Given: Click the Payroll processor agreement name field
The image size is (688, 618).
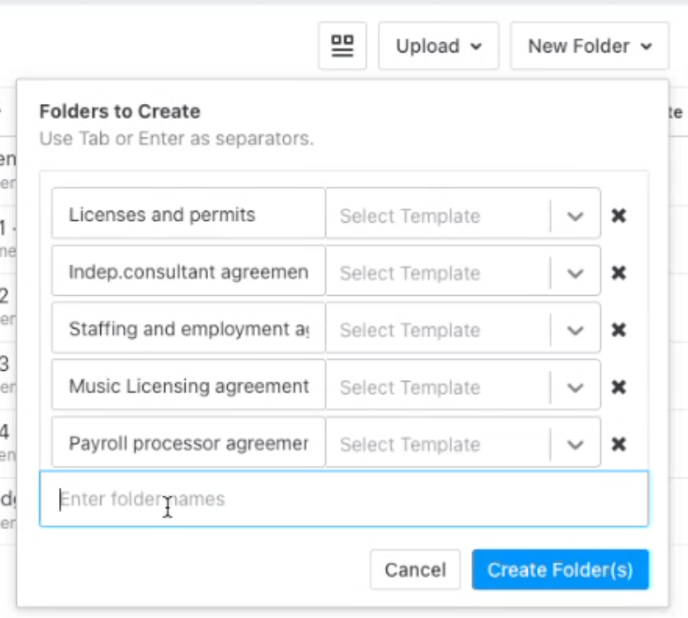Looking at the screenshot, I should [188, 444].
